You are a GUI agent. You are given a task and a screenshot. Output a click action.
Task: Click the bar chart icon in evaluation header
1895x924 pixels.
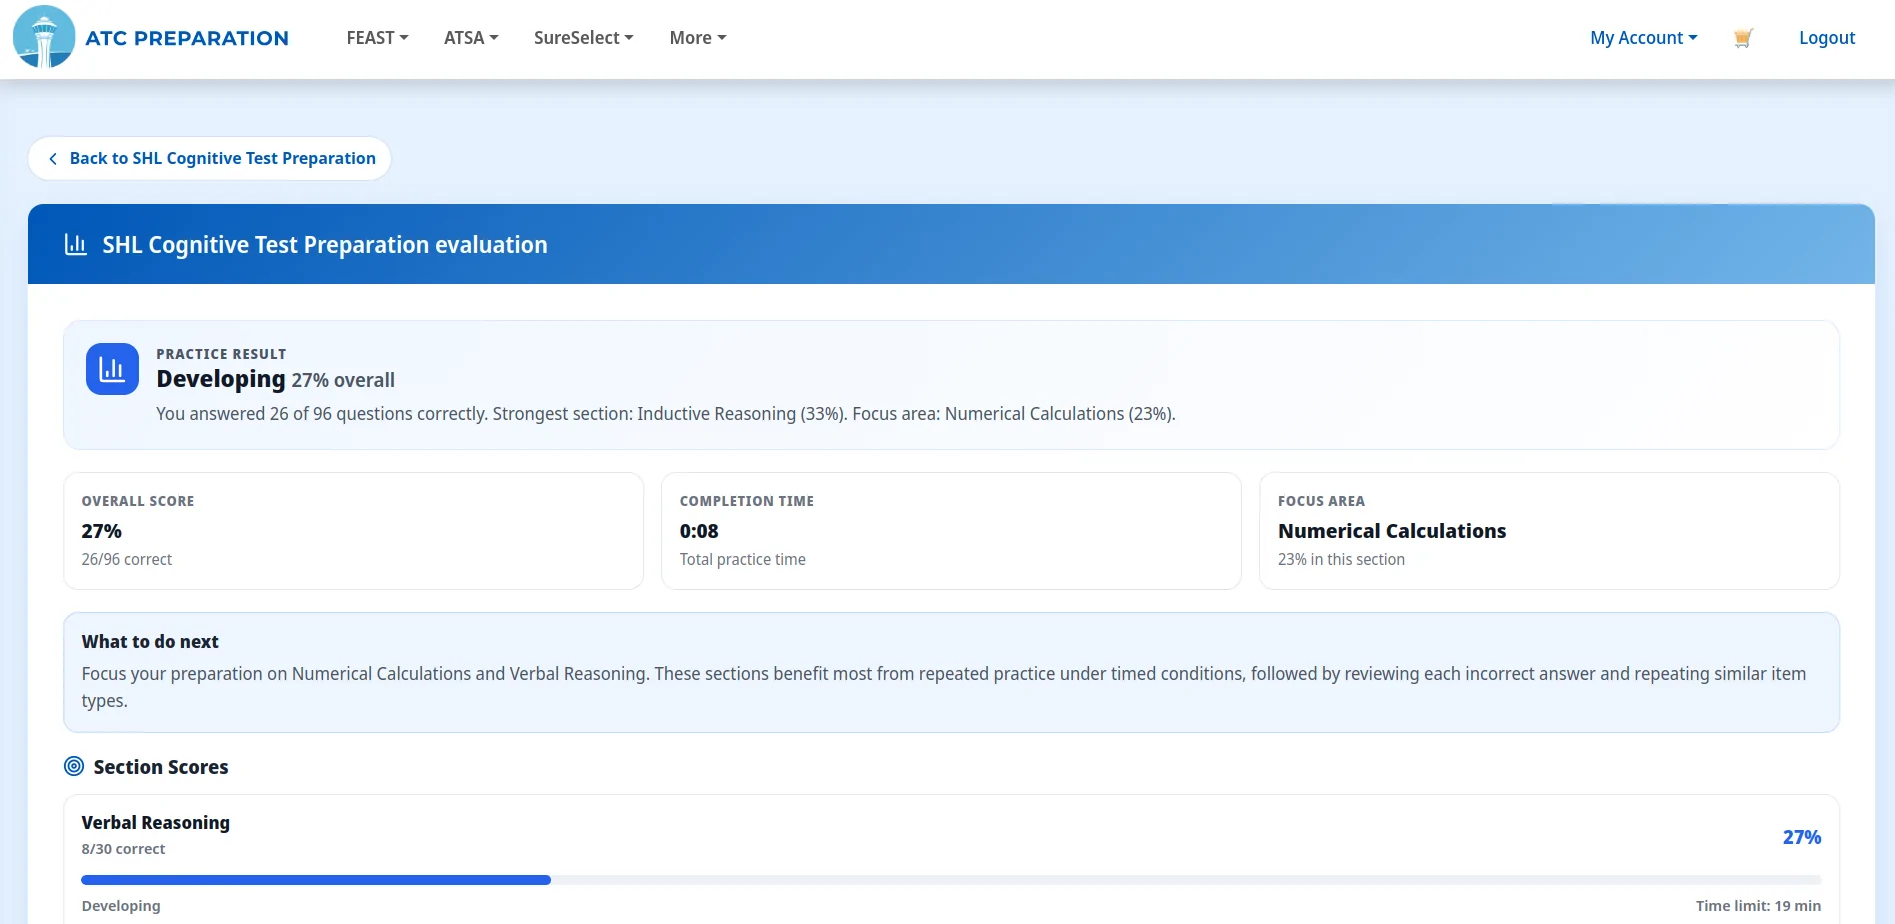(76, 245)
